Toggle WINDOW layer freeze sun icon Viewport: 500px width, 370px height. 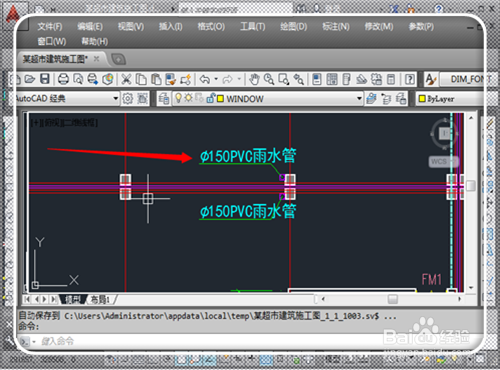(189, 98)
